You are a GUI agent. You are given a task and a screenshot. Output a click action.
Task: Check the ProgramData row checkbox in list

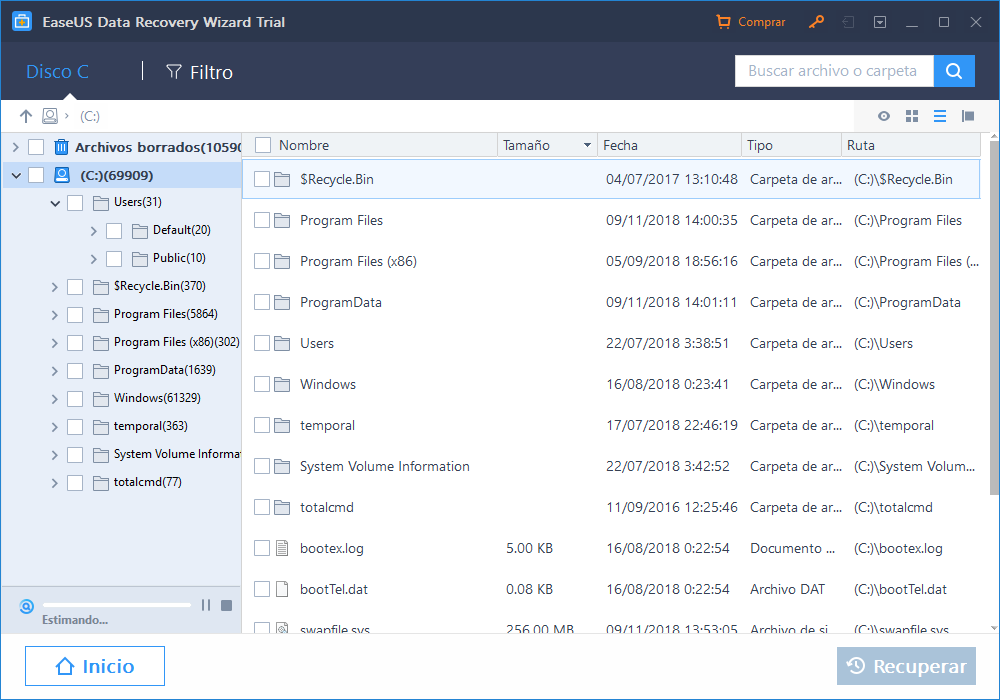coord(261,302)
